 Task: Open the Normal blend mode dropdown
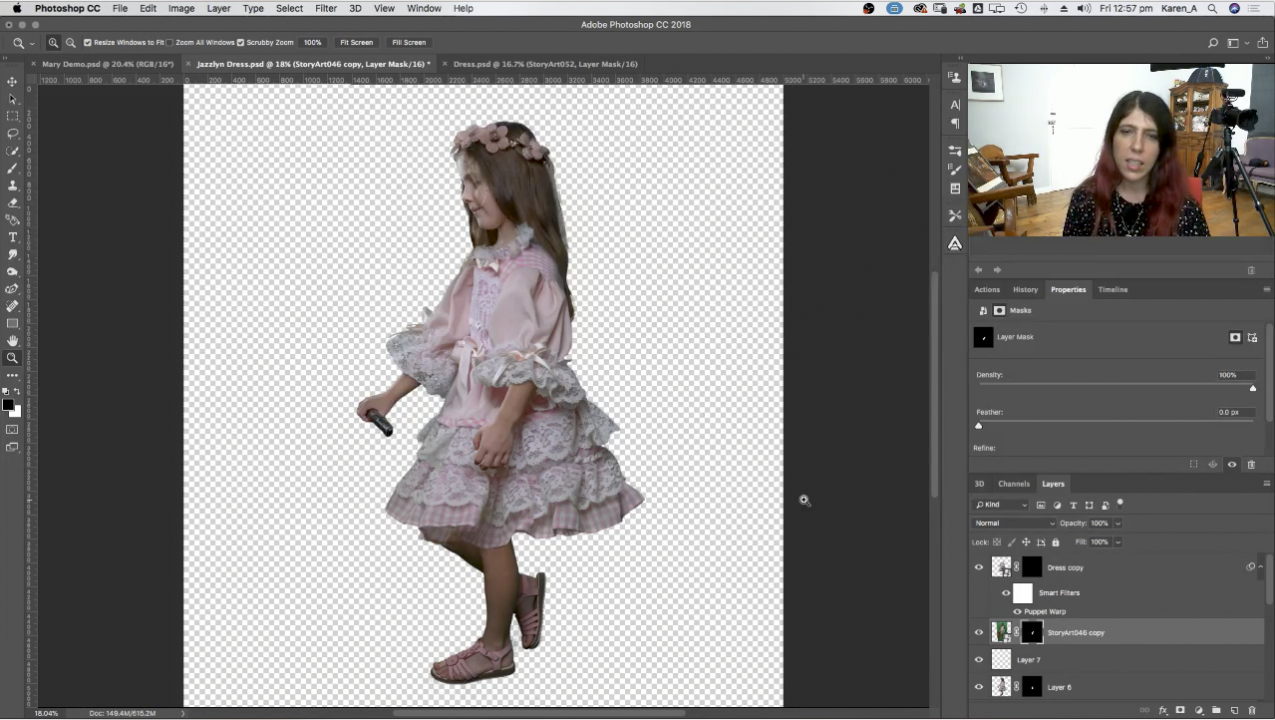coord(1012,523)
